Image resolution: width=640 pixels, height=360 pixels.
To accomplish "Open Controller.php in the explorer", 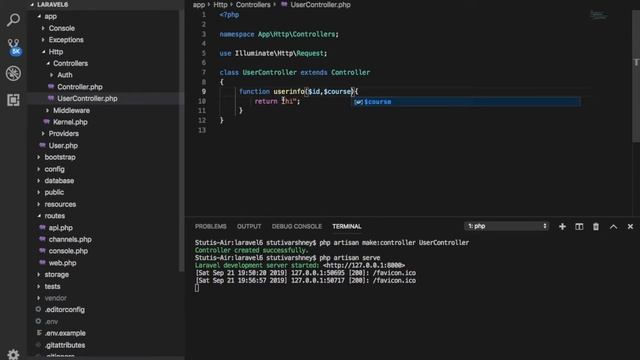I will click(80, 87).
